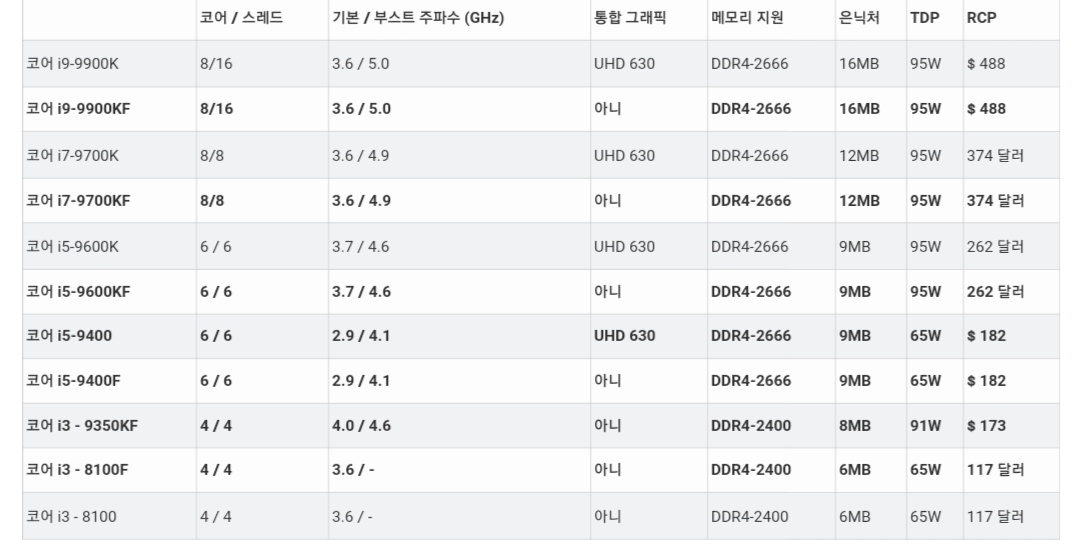Click the 은닉처 column header
Image resolution: width=1080 pixels, height=551 pixels.
(x=859, y=18)
